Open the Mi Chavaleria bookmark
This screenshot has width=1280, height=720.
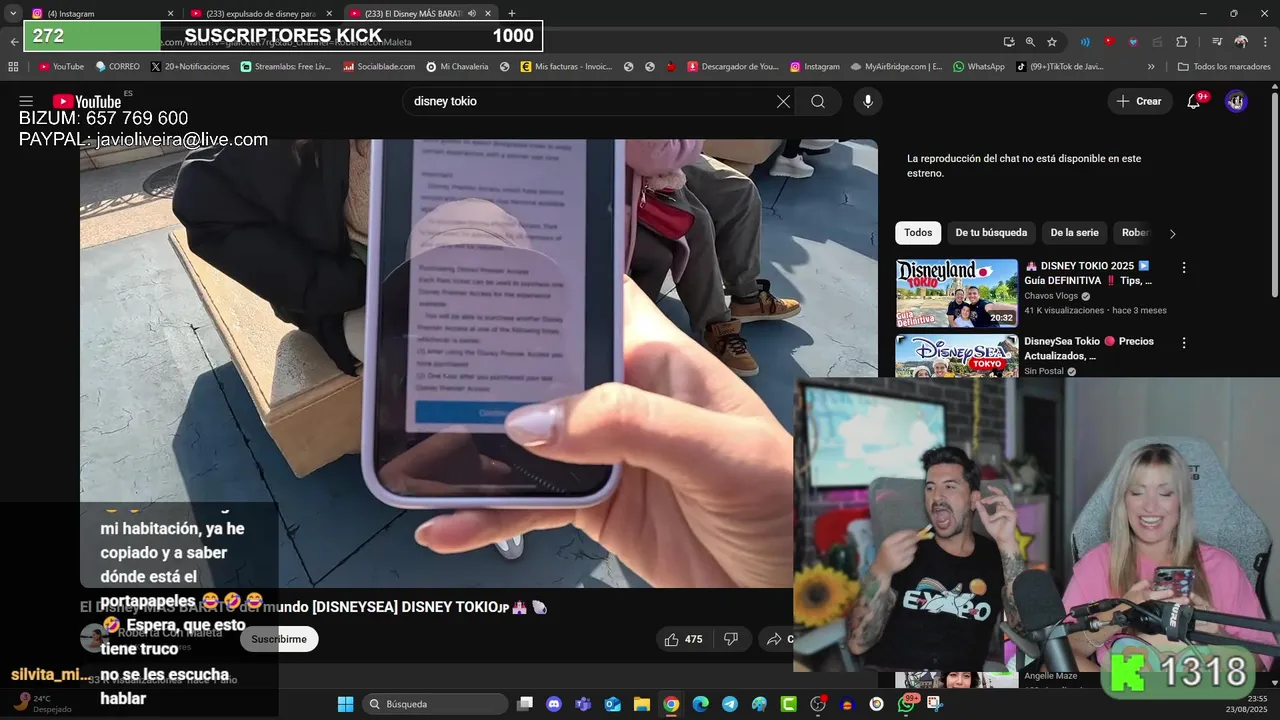pos(457,66)
